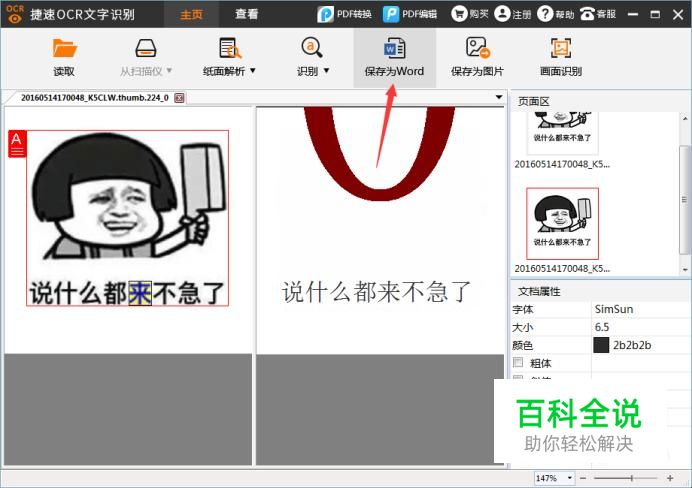Expand the 从扫描仪 dropdown arrow
Screen dimensions: 692x488
click(169, 70)
